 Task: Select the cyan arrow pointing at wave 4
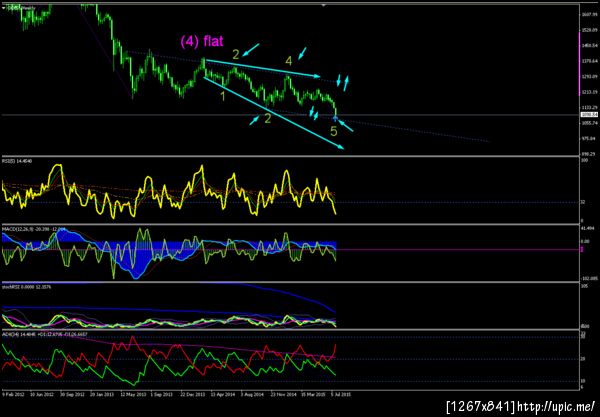pos(302,53)
